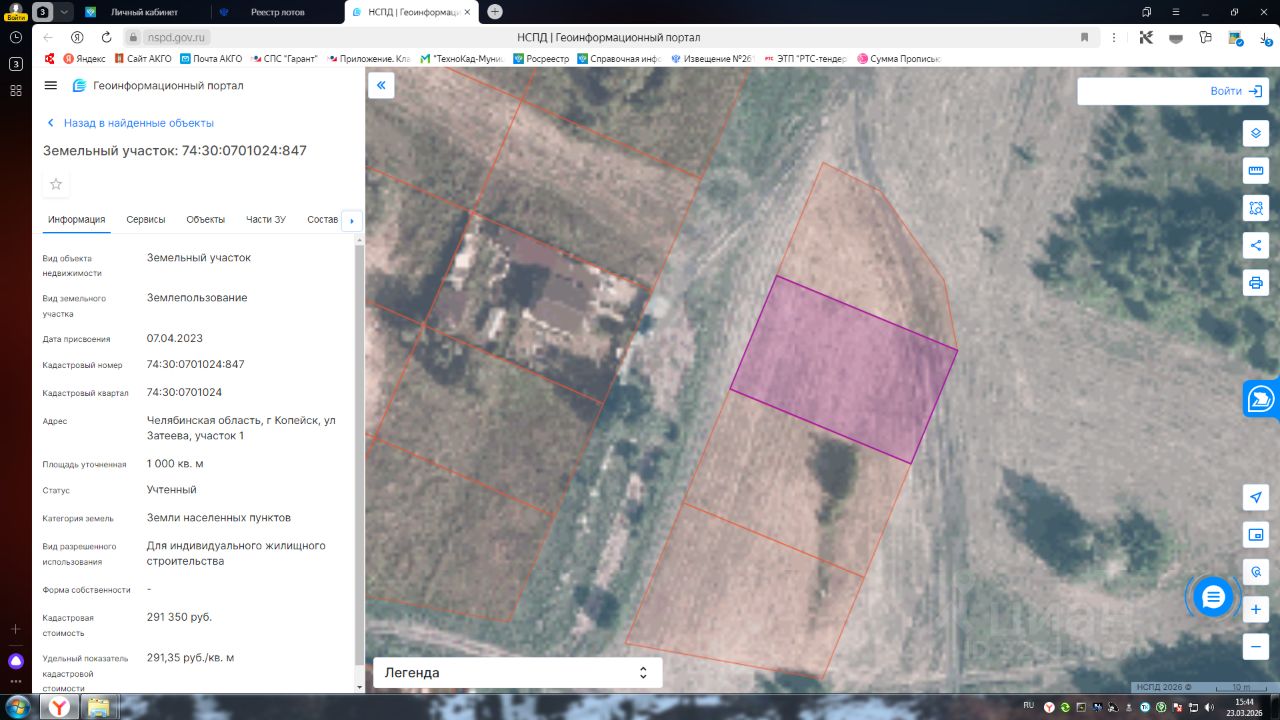This screenshot has width=1280, height=720.
Task: Switch to the Сервисы tab
Action: point(146,220)
